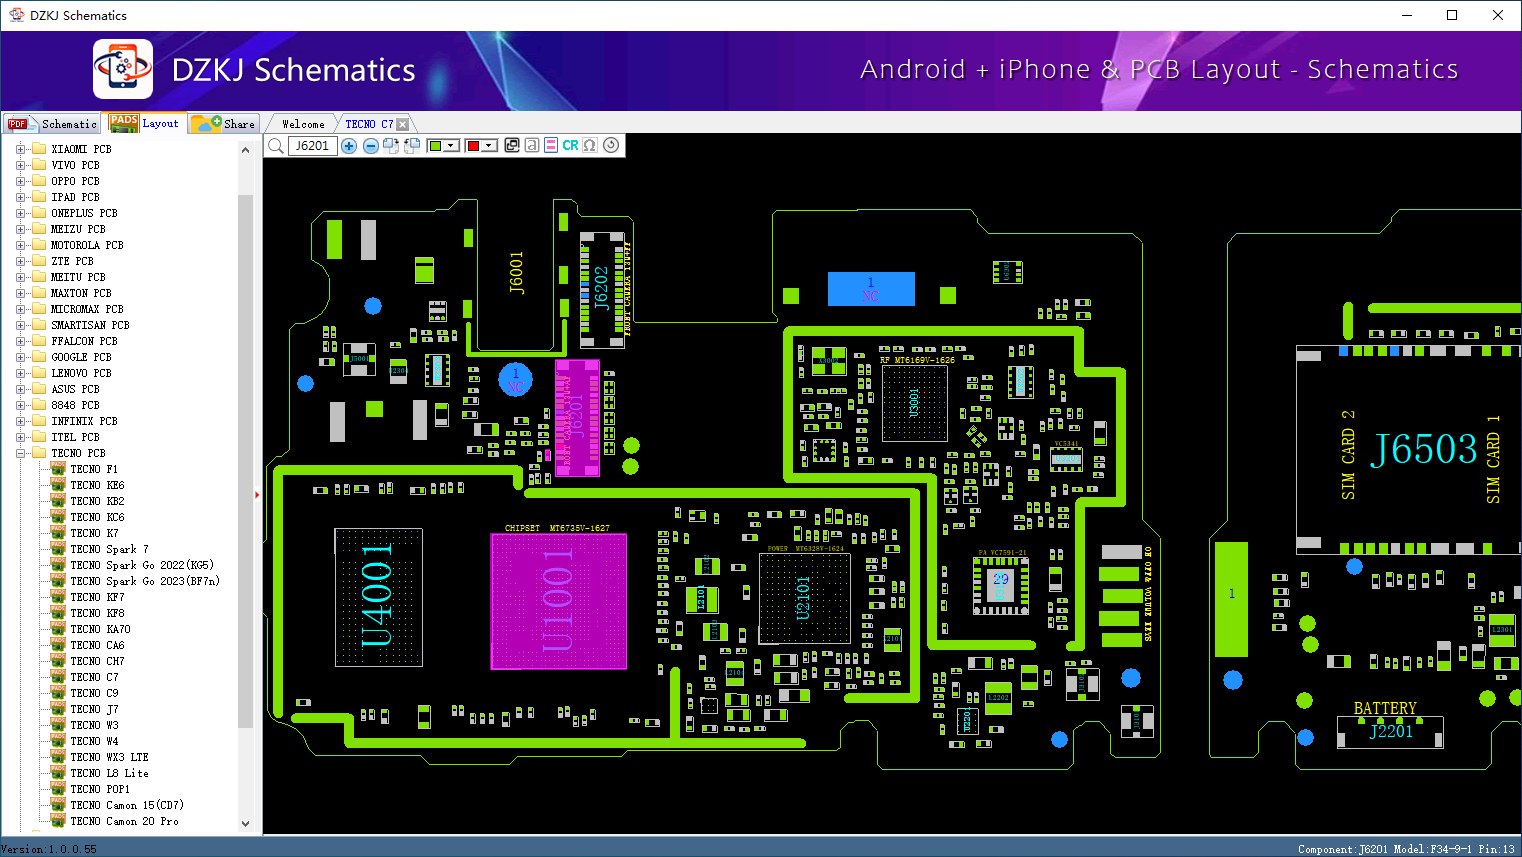
Task: Switch to the Schematic tab
Action: click(x=53, y=124)
